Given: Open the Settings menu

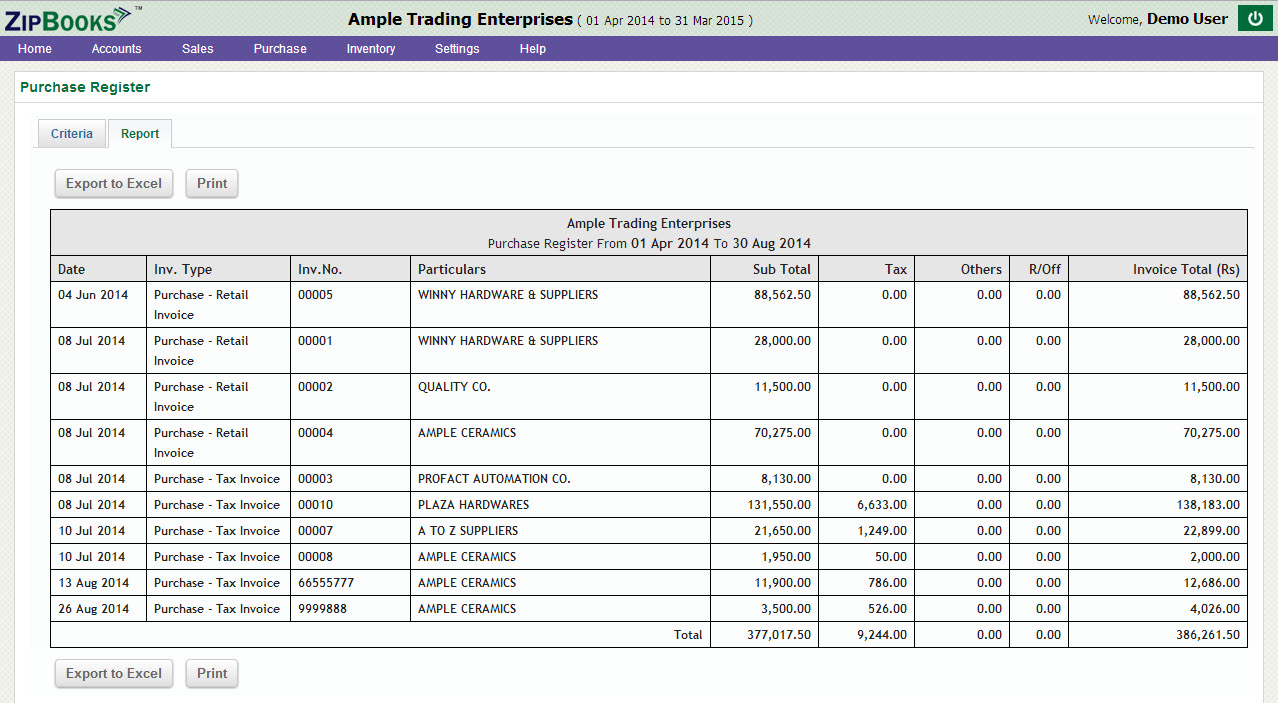Looking at the screenshot, I should pos(457,49).
